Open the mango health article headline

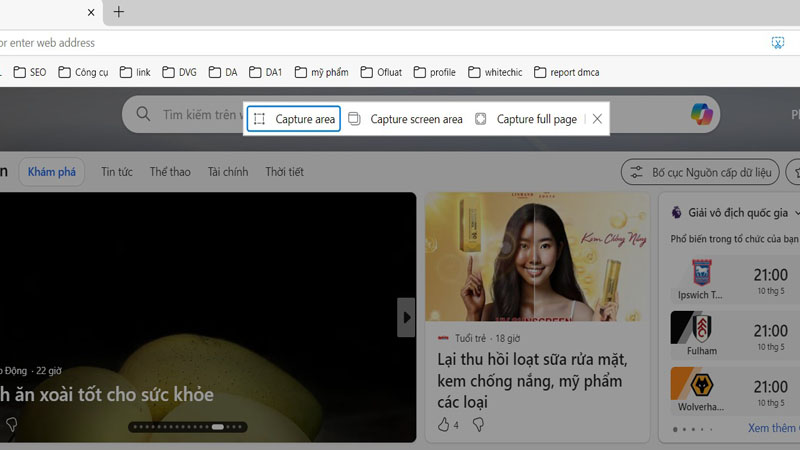point(107,394)
